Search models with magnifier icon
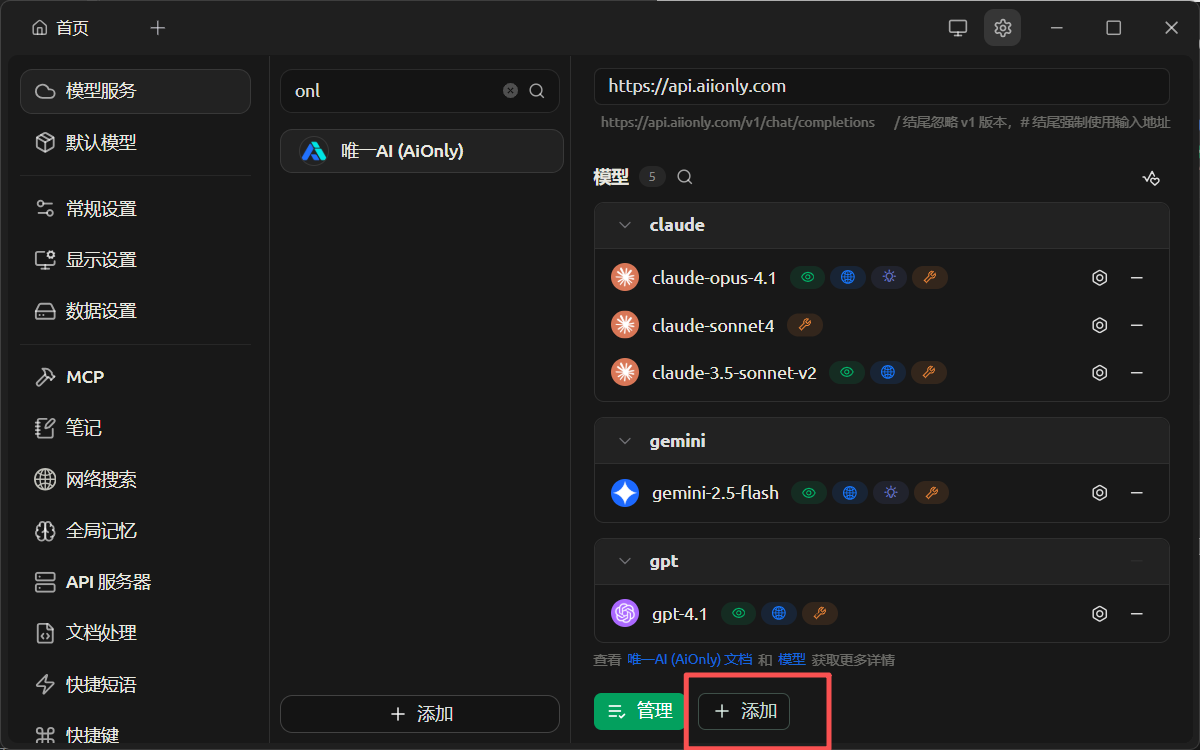Image resolution: width=1200 pixels, height=750 pixels. [685, 177]
